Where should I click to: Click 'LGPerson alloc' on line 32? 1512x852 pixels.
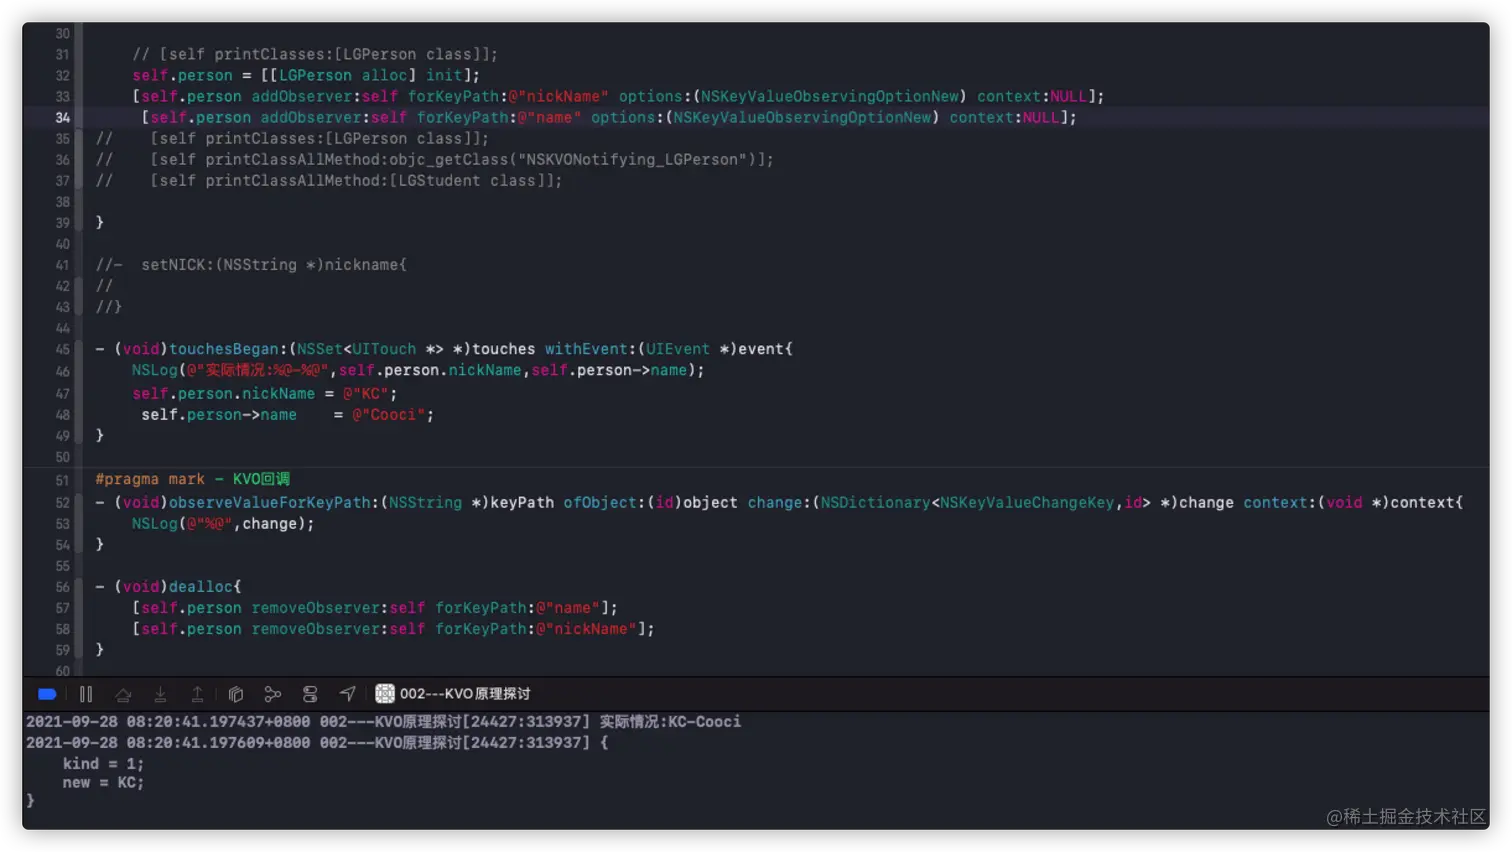click(343, 76)
